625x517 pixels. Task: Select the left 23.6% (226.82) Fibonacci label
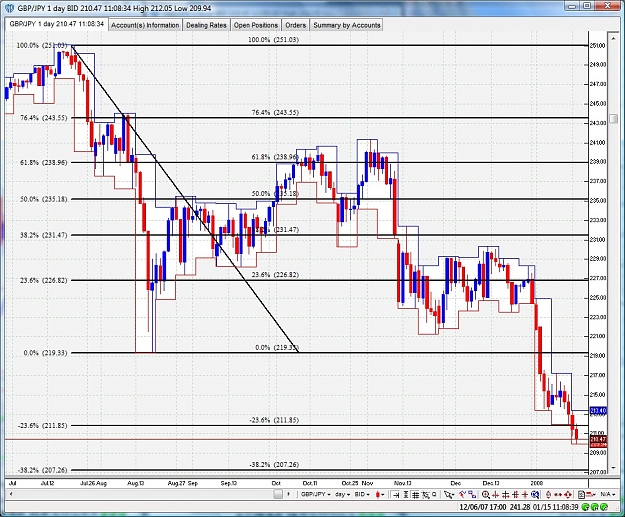pos(43,281)
